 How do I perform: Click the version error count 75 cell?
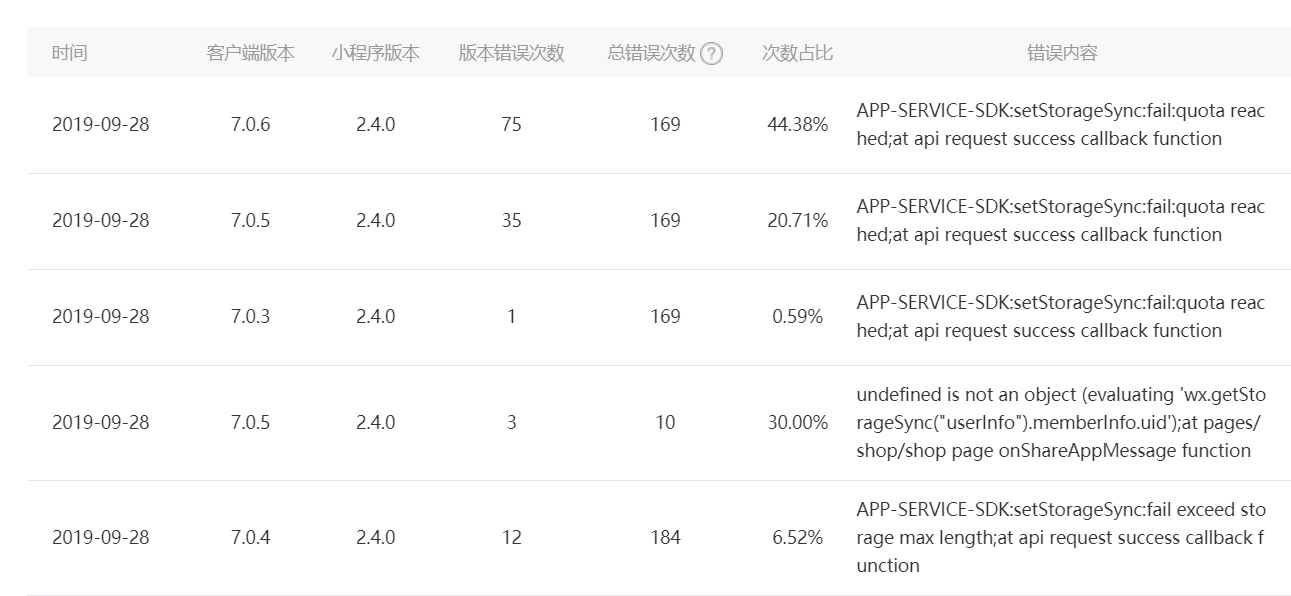click(511, 125)
